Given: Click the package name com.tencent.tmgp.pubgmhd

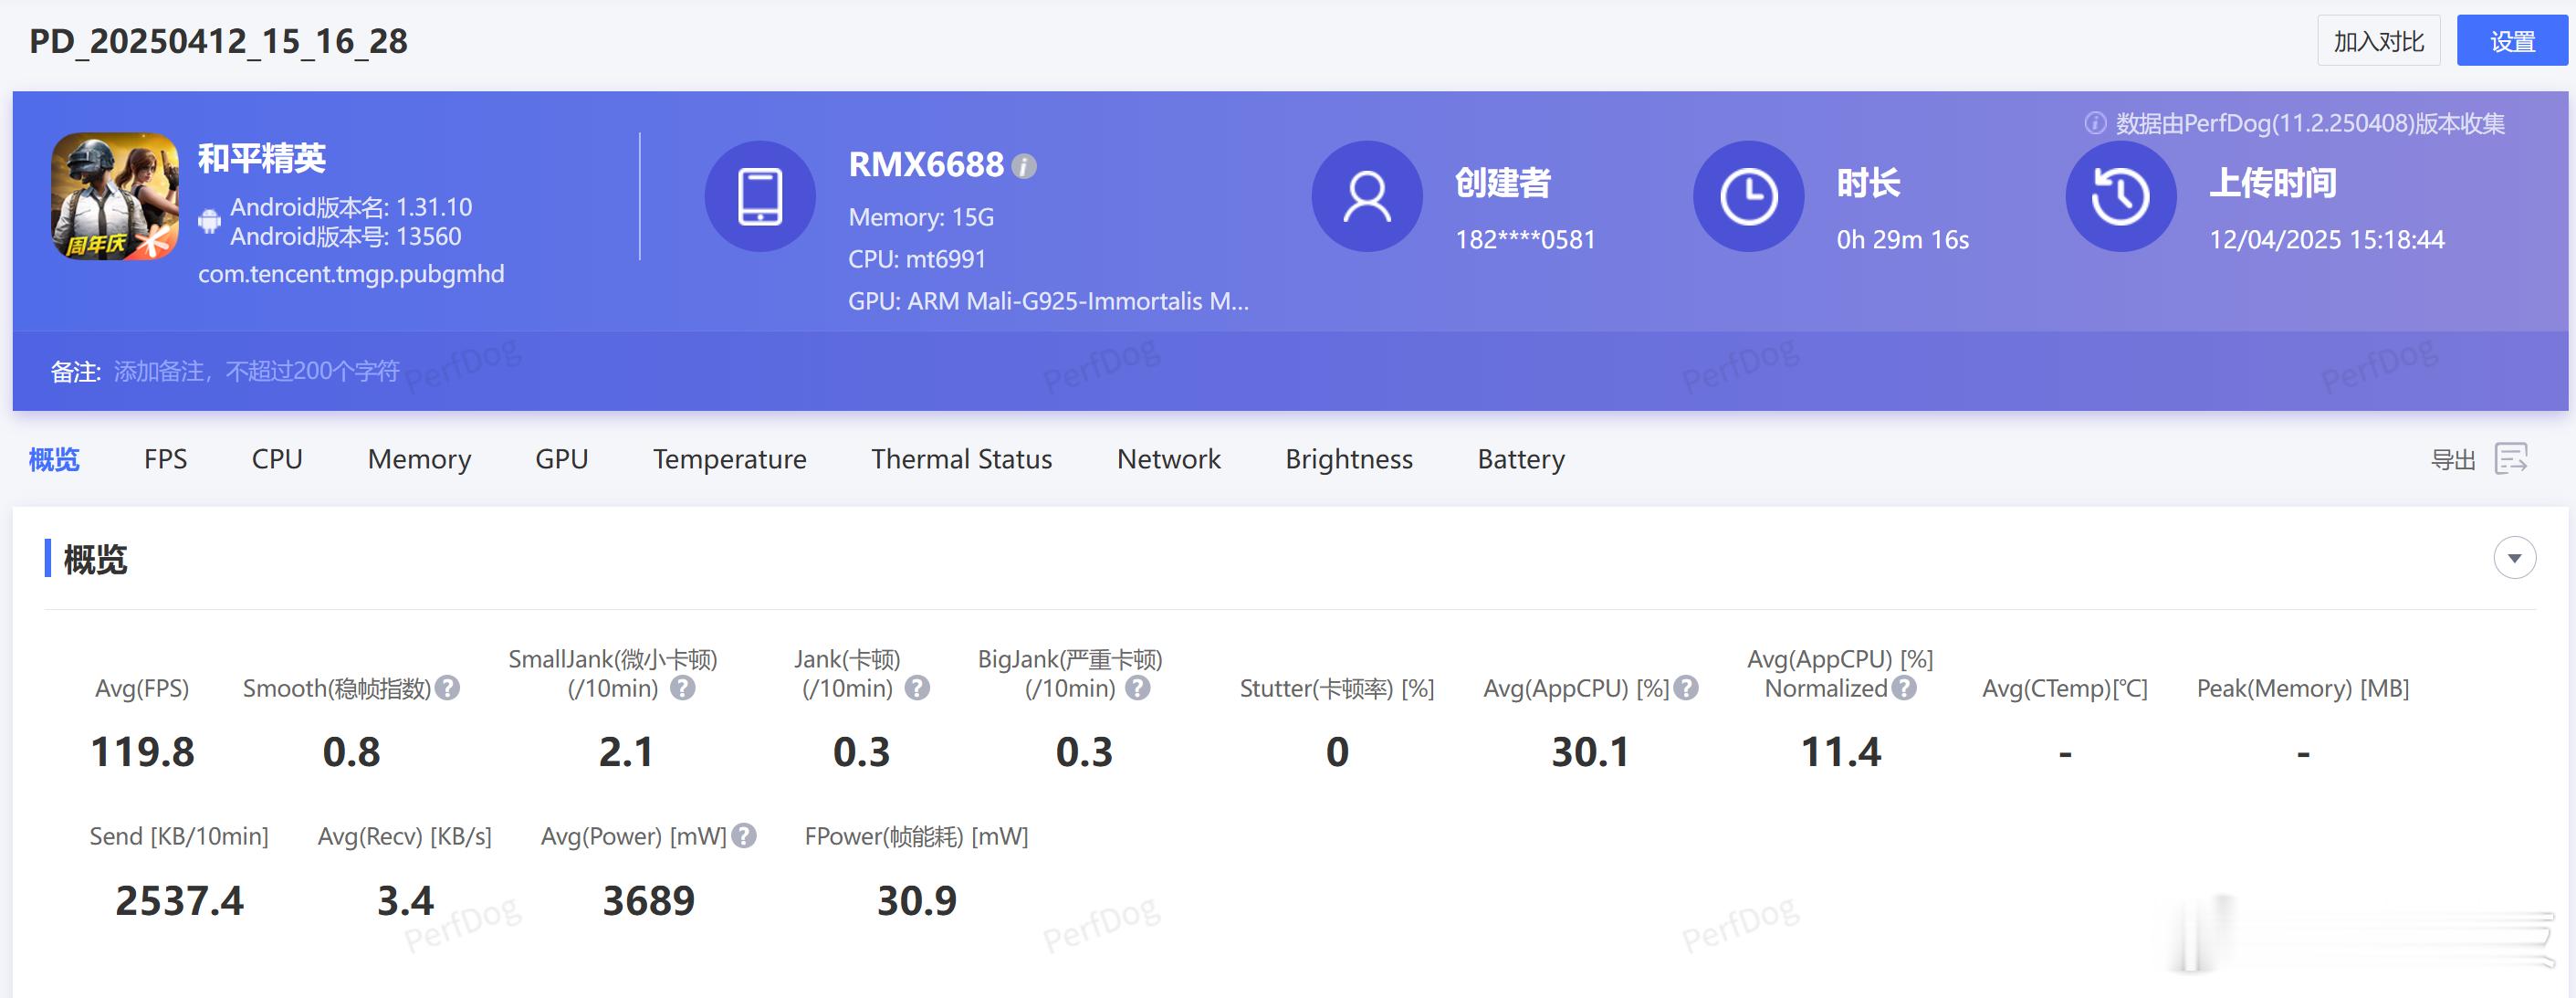Looking at the screenshot, I should (351, 274).
